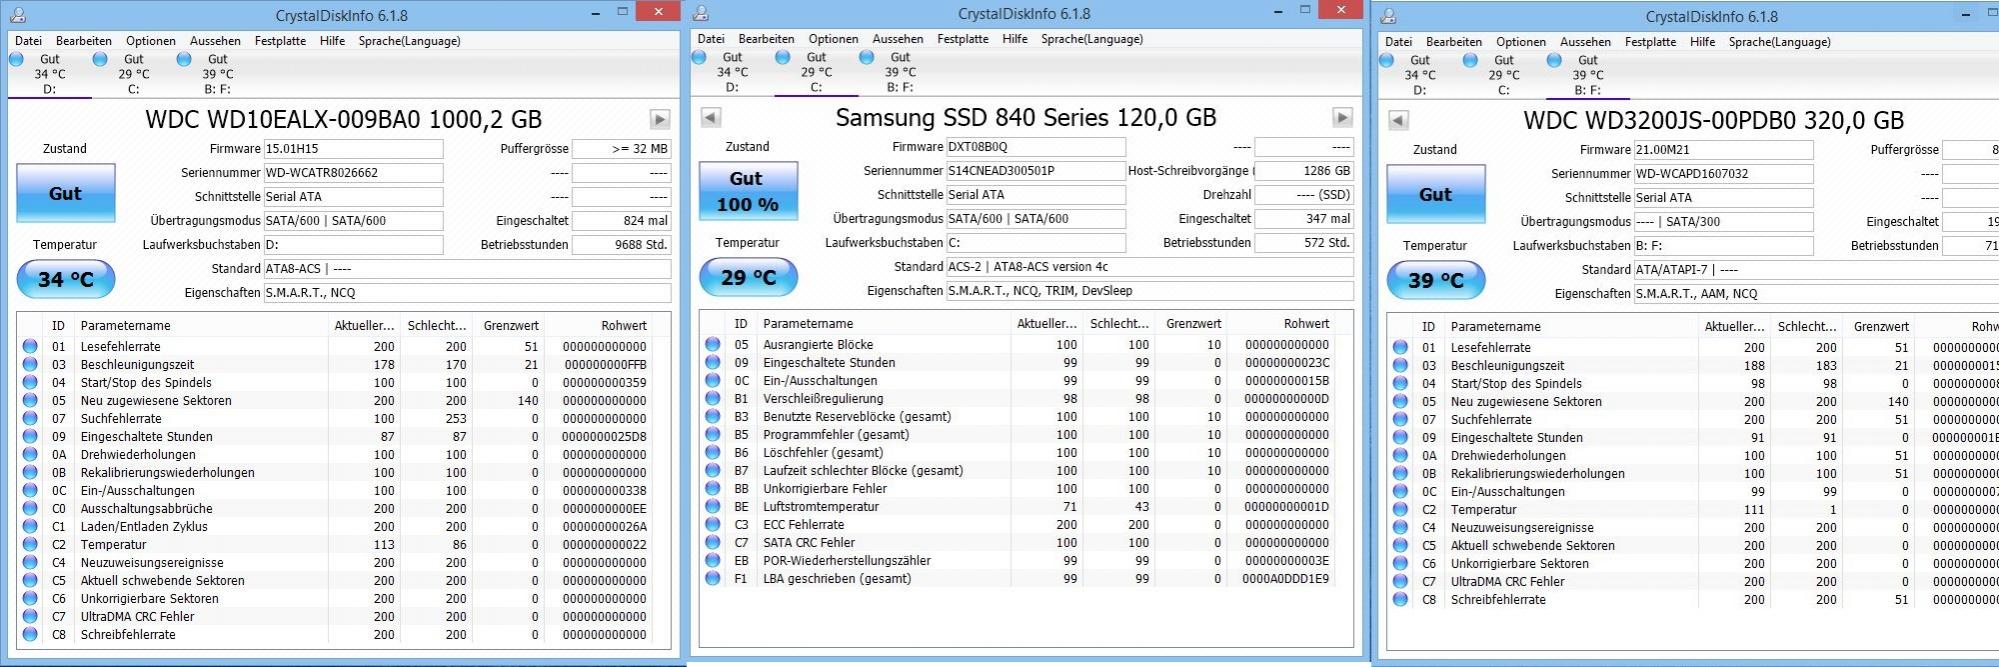Viewport: 1999px width, 667px height.
Task: Click Parametername column header in left window
Action: [200, 326]
